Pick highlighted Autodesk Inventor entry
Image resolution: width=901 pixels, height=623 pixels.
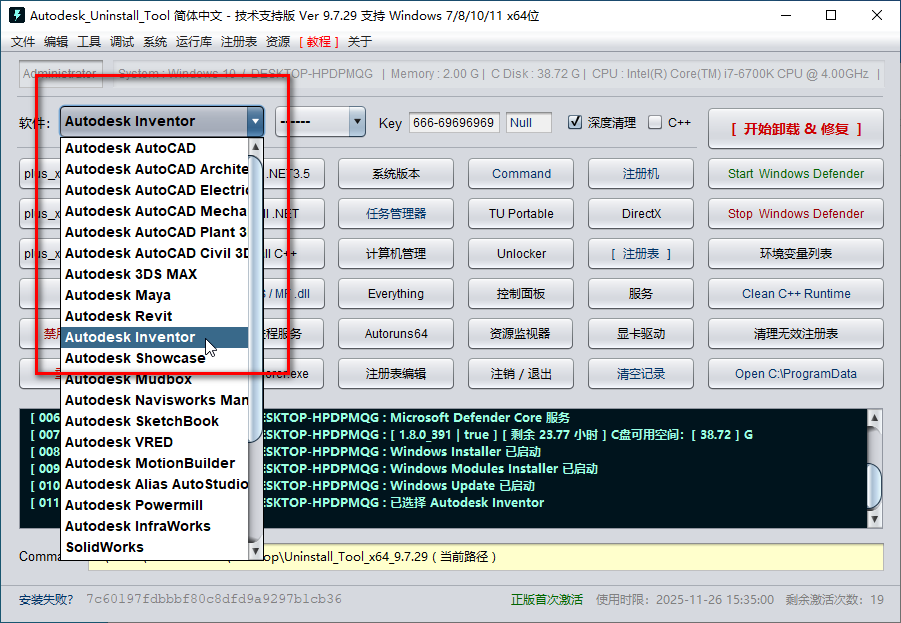coord(154,337)
